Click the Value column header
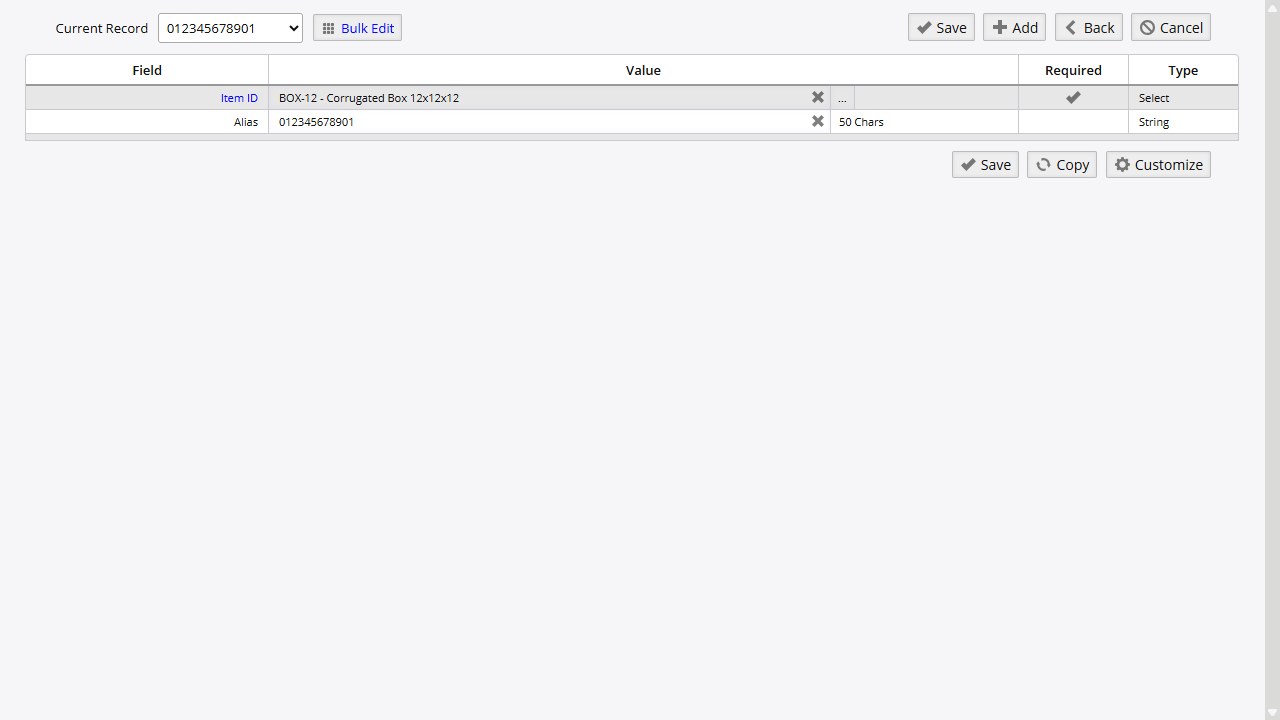The height and width of the screenshot is (720, 1280). tap(643, 70)
